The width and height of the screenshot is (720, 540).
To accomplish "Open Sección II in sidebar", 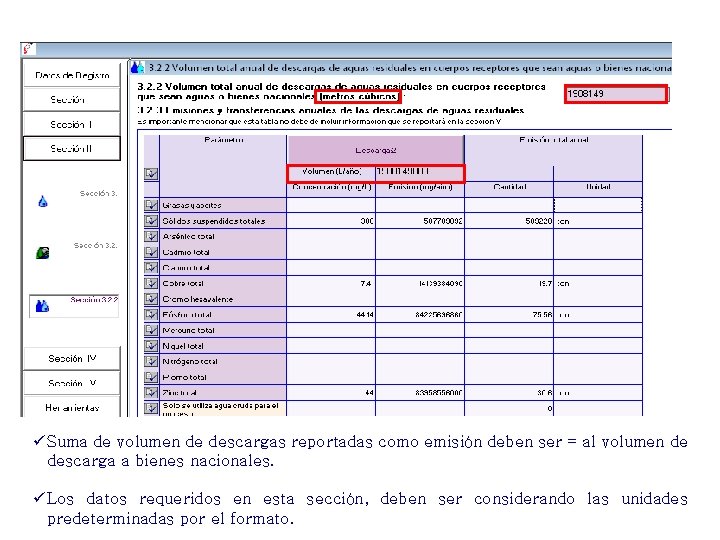I will (x=72, y=124).
